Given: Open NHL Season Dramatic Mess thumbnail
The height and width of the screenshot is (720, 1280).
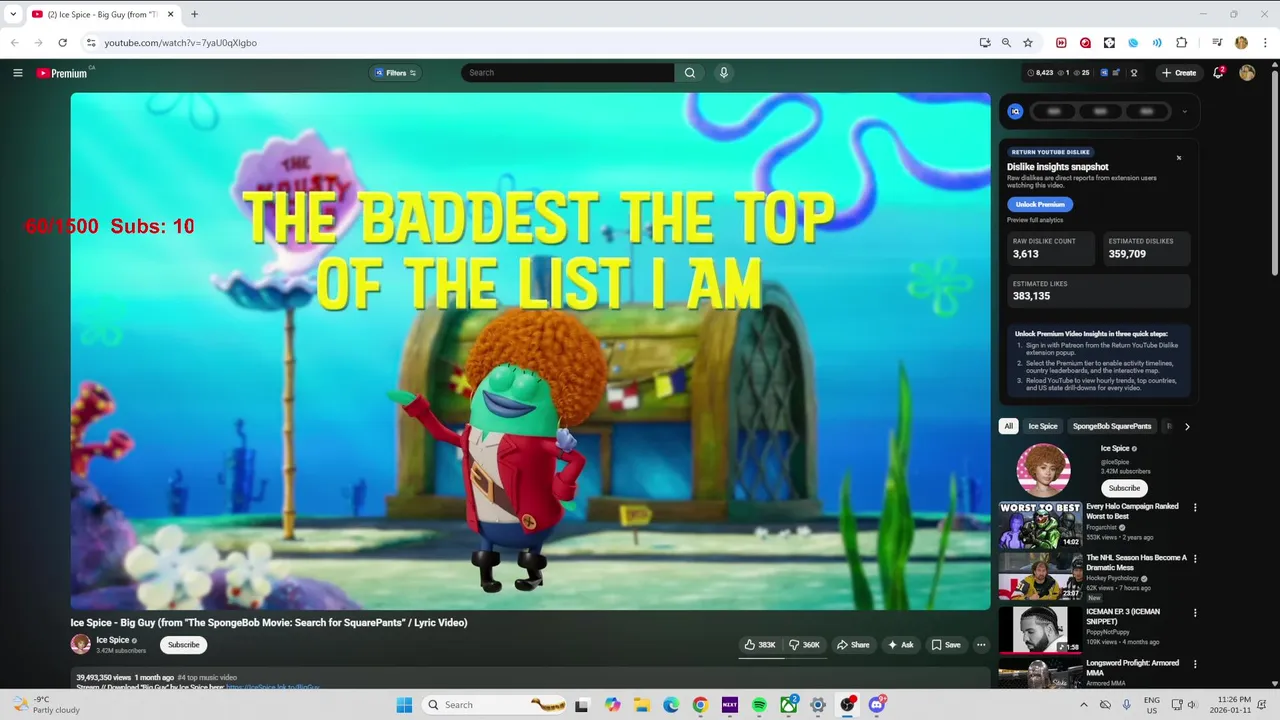Looking at the screenshot, I should coord(1040,577).
